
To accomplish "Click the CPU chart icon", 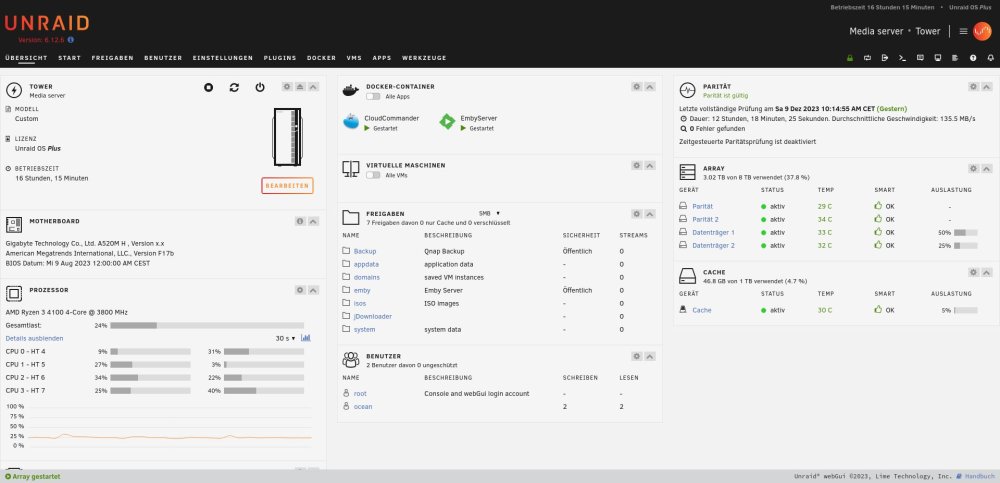I will pyautogui.click(x=305, y=338).
